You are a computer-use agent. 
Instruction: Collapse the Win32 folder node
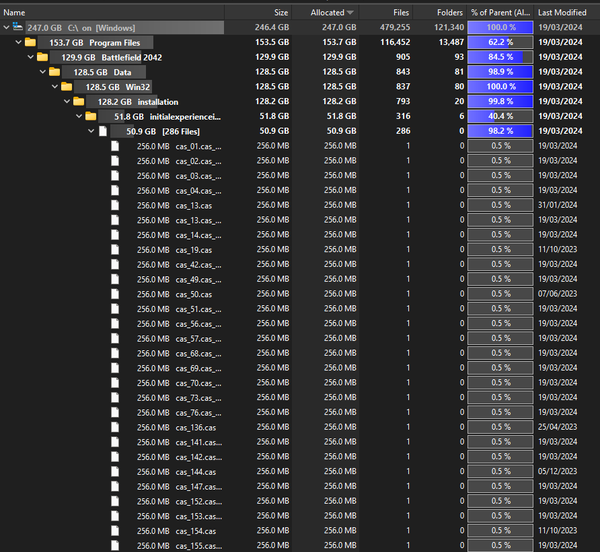(x=55, y=87)
